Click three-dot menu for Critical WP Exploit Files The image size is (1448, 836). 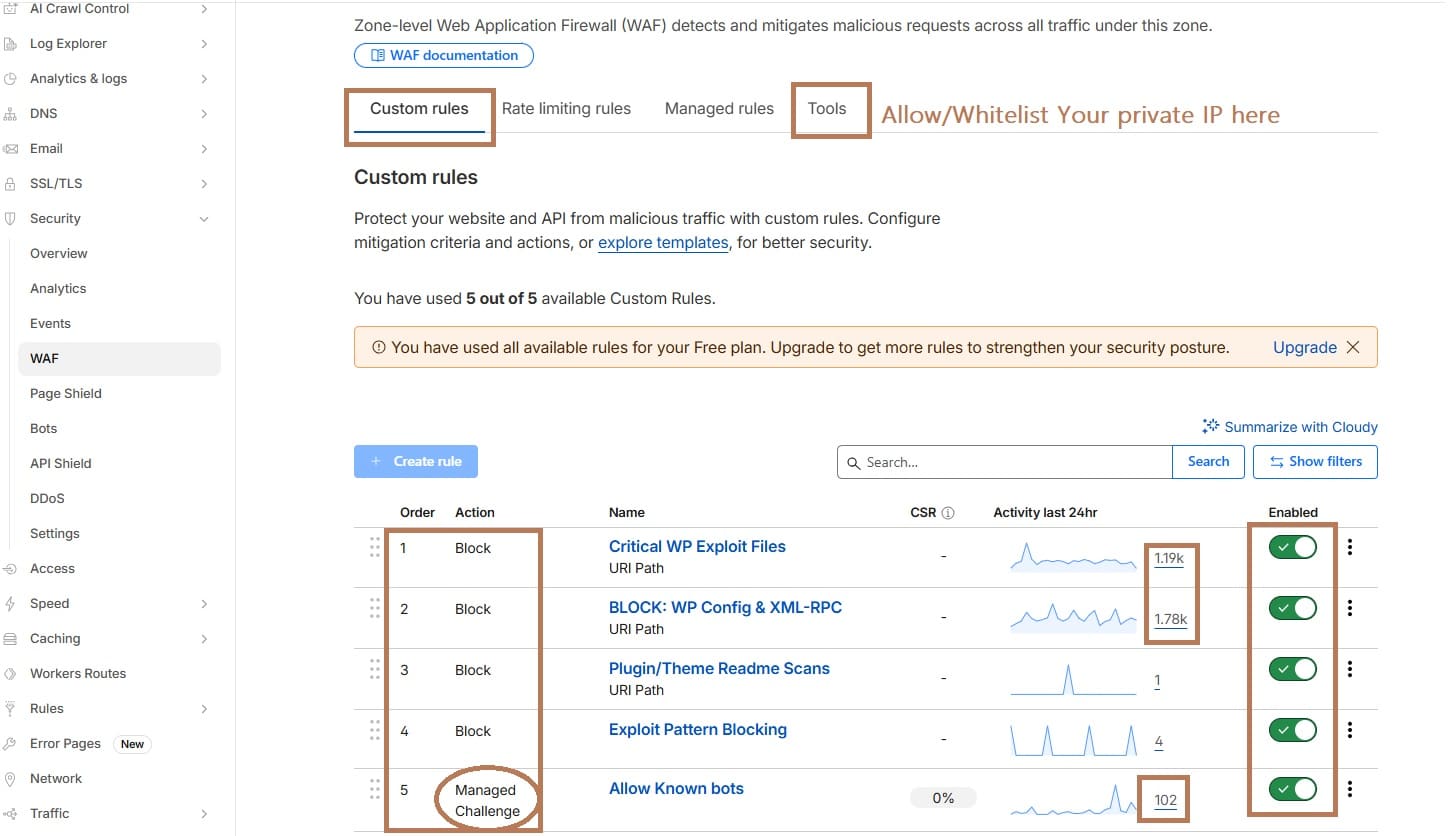coord(1350,547)
